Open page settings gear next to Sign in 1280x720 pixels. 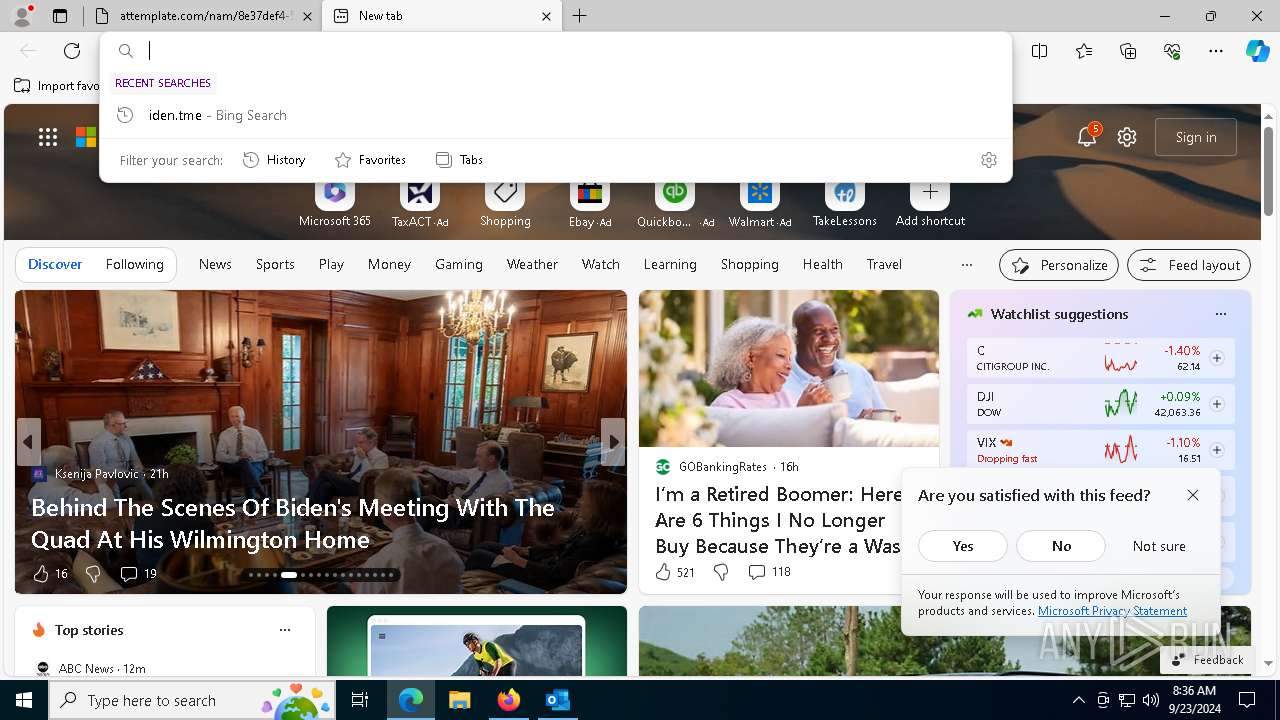click(1127, 137)
